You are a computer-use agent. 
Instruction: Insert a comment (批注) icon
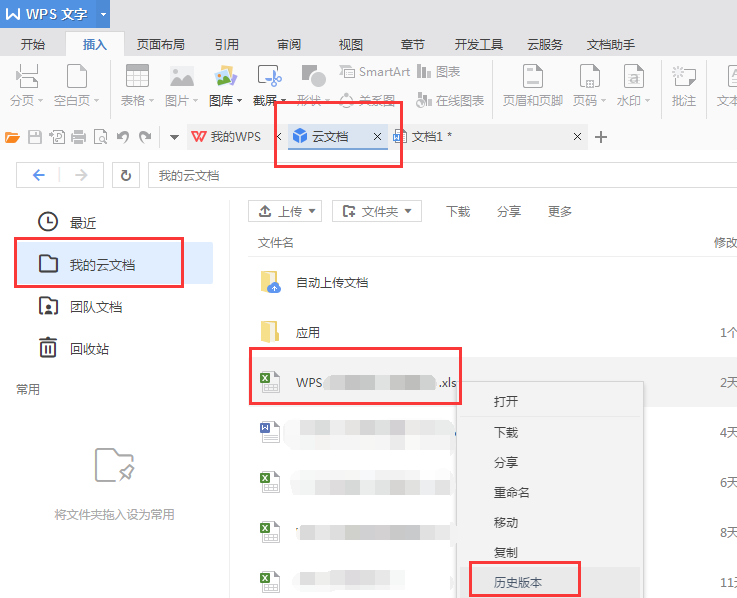pyautogui.click(x=683, y=77)
